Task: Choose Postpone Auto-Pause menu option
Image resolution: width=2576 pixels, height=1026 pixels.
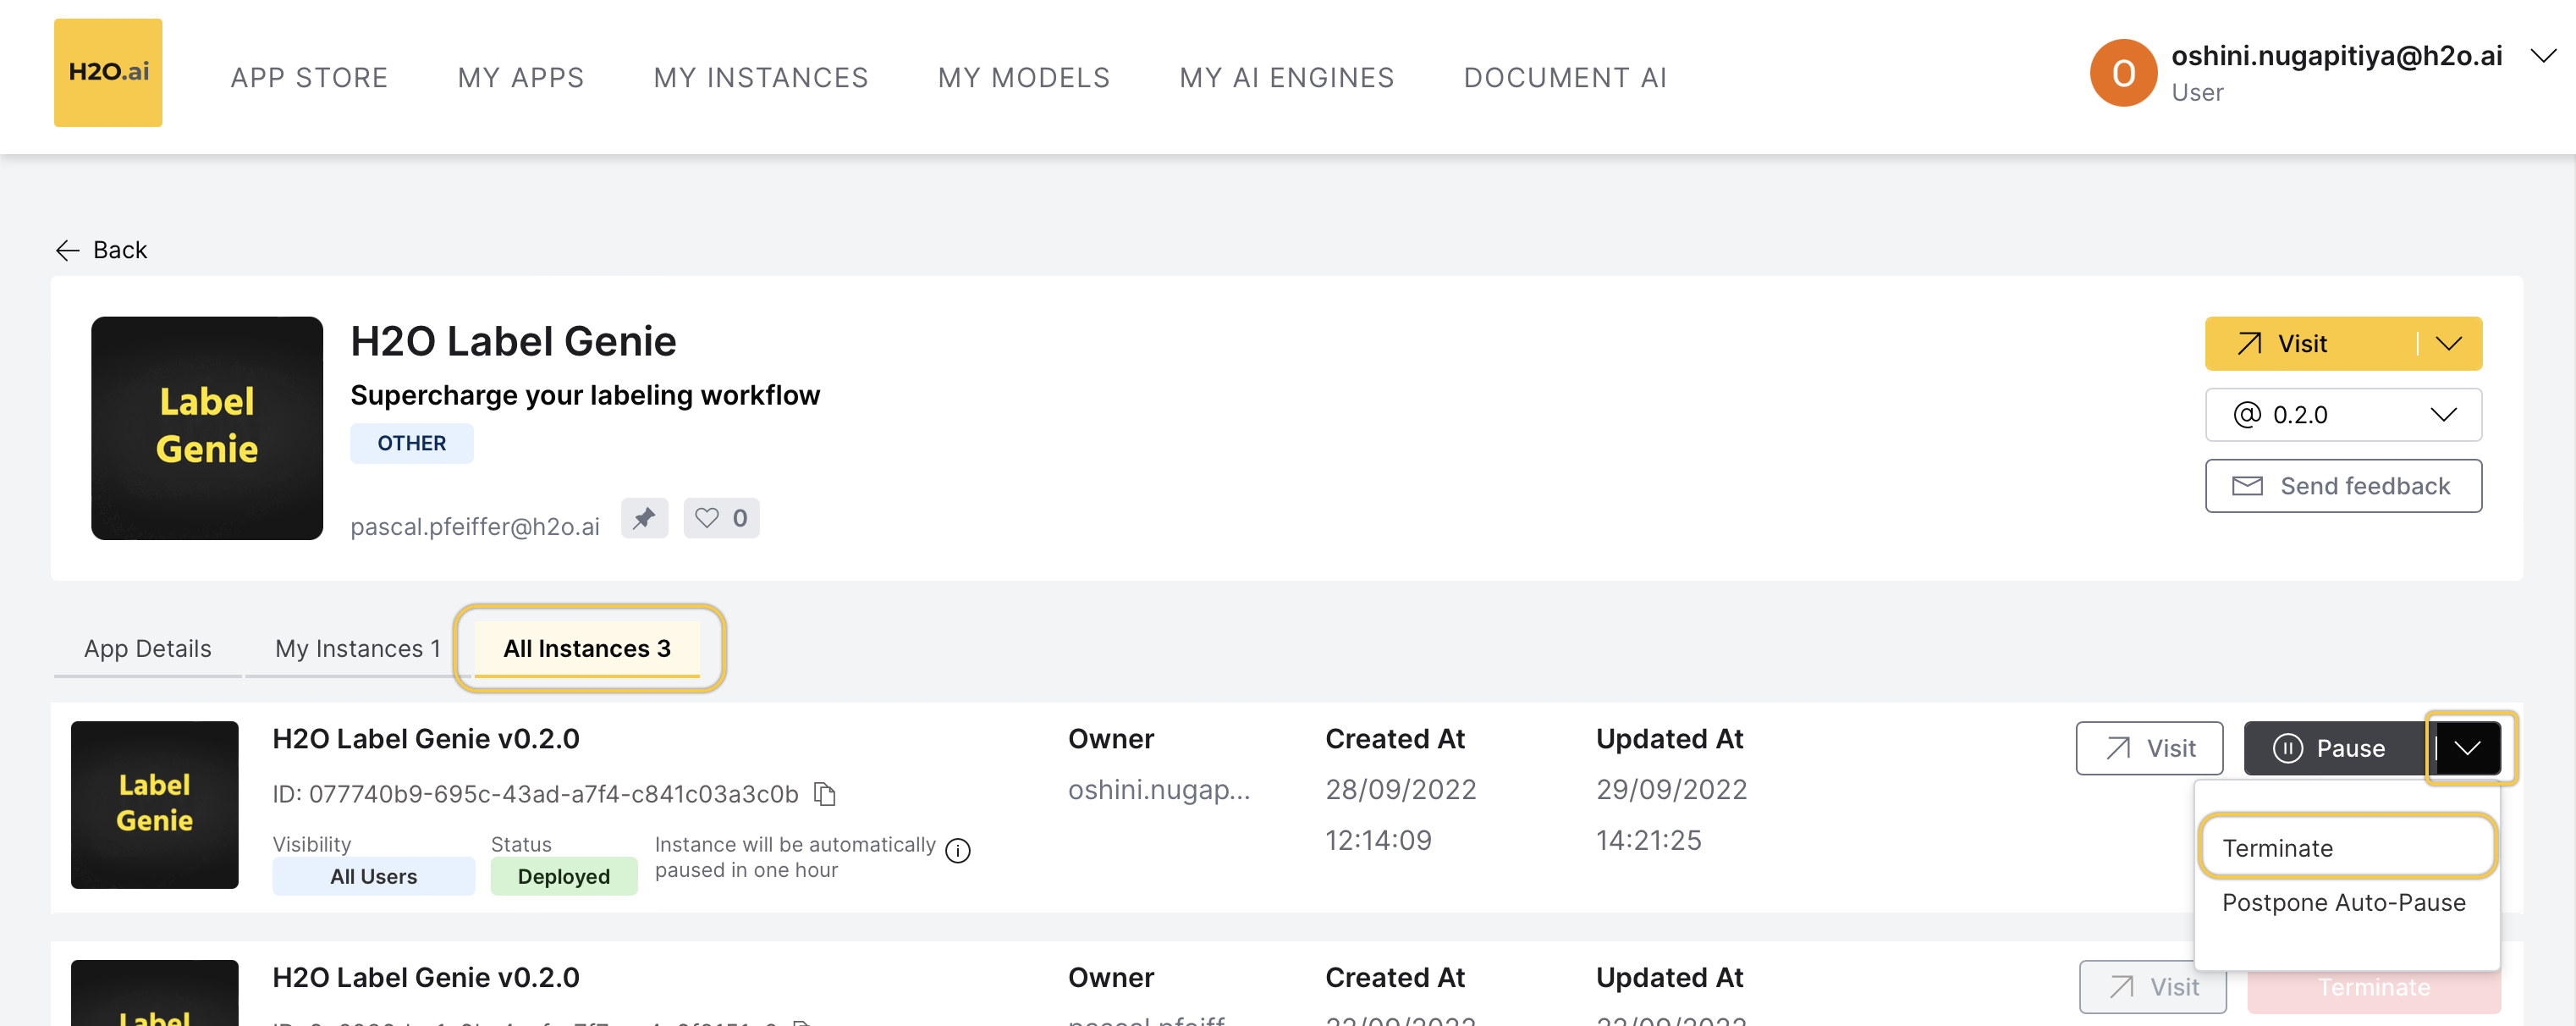Action: pos(2343,902)
